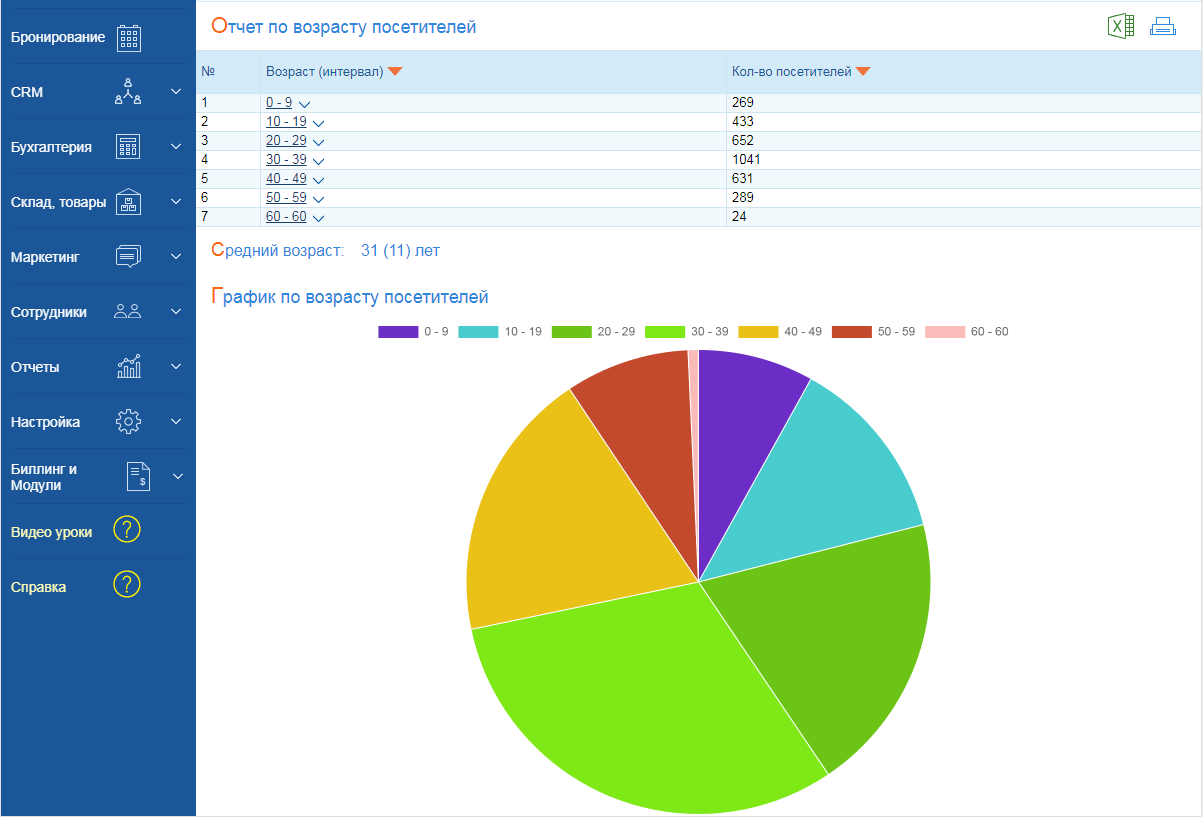Click the printer icon
Image resolution: width=1203 pixels, height=817 pixels.
pos(1162,27)
